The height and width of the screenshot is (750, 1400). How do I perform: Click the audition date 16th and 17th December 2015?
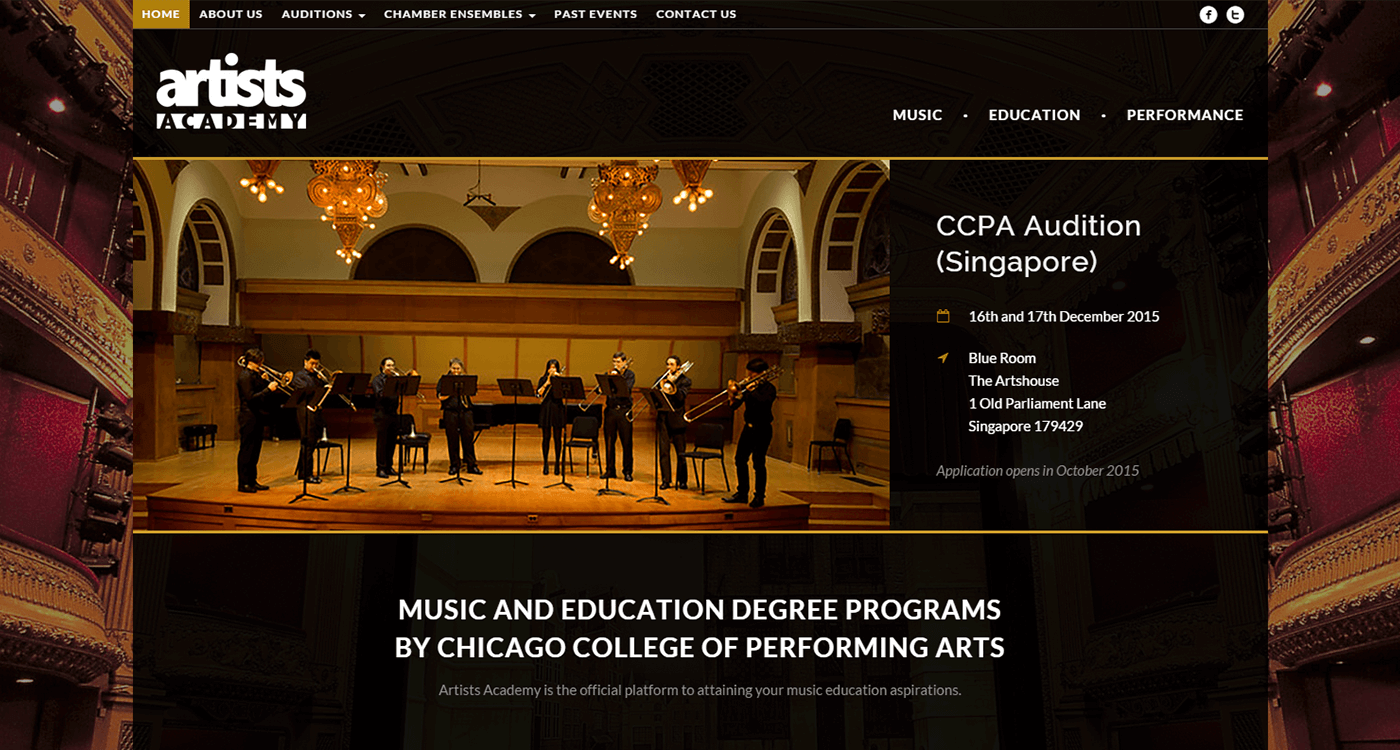tap(1064, 316)
